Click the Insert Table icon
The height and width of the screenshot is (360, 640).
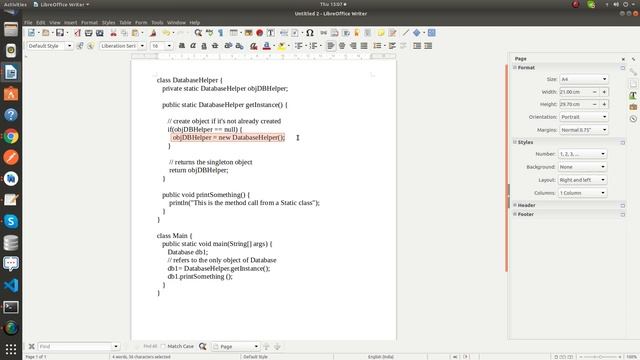click(x=233, y=33)
